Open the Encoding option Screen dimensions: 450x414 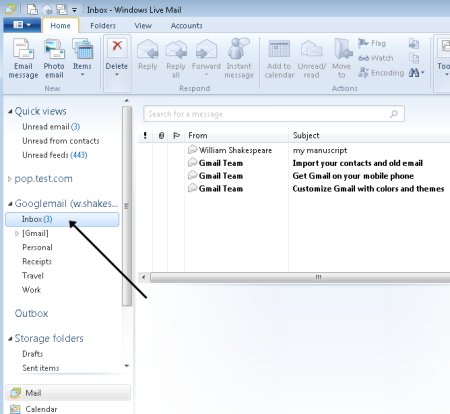(381, 73)
